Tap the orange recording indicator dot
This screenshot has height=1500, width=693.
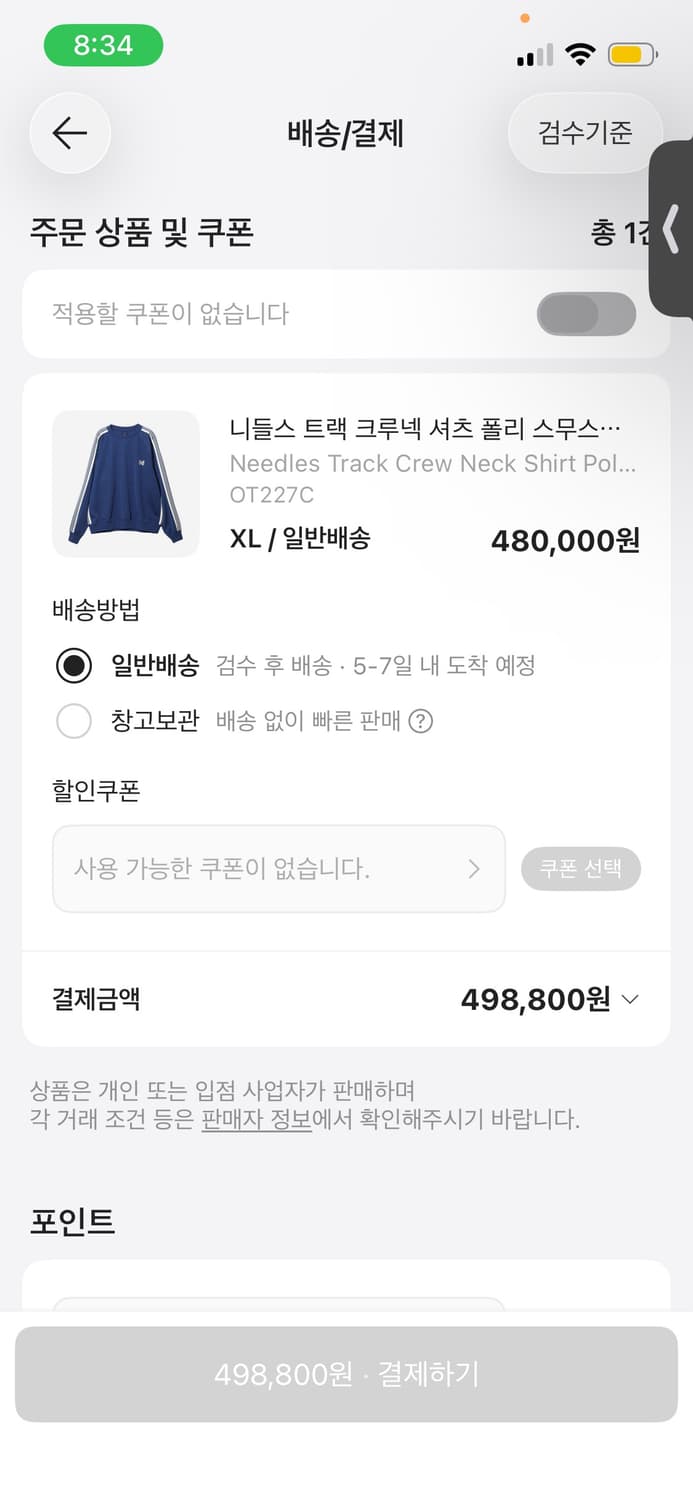524,18
